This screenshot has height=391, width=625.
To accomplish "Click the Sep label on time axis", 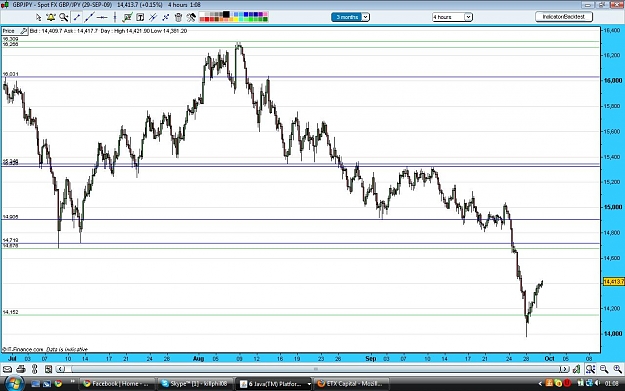I will (371, 358).
